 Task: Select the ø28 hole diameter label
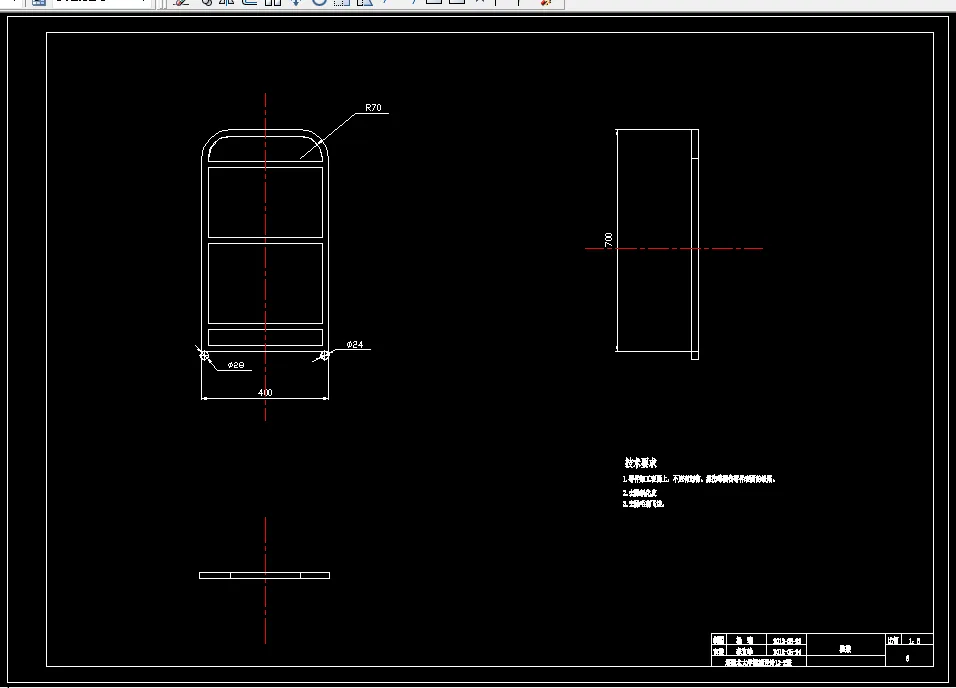pyautogui.click(x=236, y=365)
